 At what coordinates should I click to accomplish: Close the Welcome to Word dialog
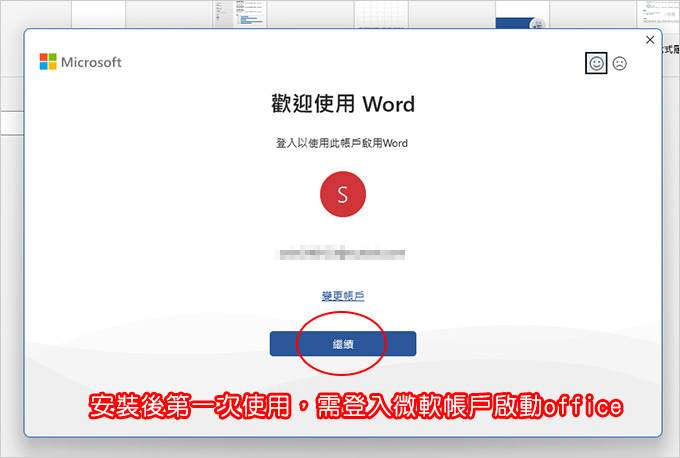click(x=650, y=40)
